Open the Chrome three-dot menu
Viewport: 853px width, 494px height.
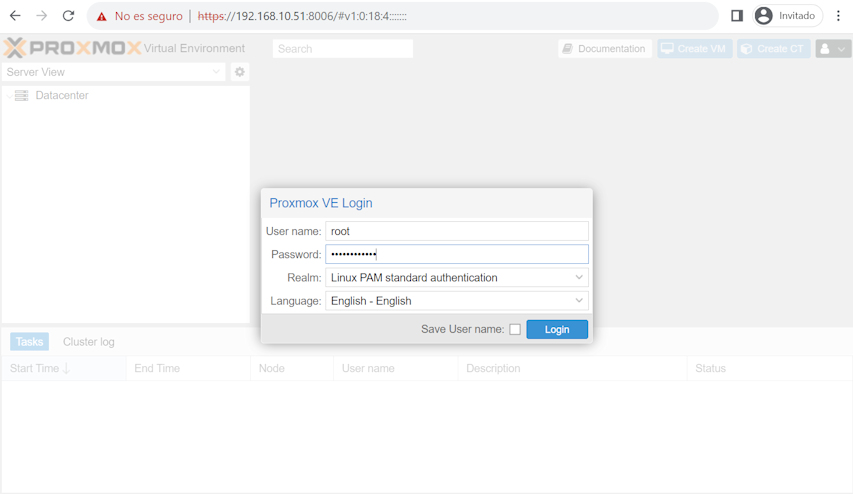(x=838, y=16)
